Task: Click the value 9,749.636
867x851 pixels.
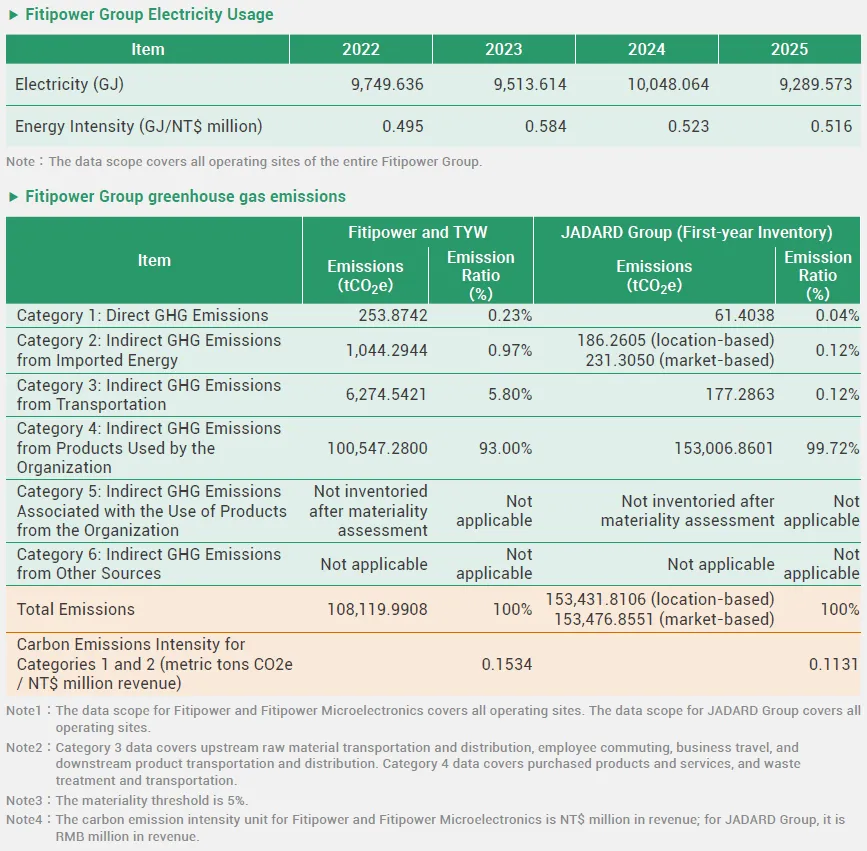Action: click(x=387, y=84)
